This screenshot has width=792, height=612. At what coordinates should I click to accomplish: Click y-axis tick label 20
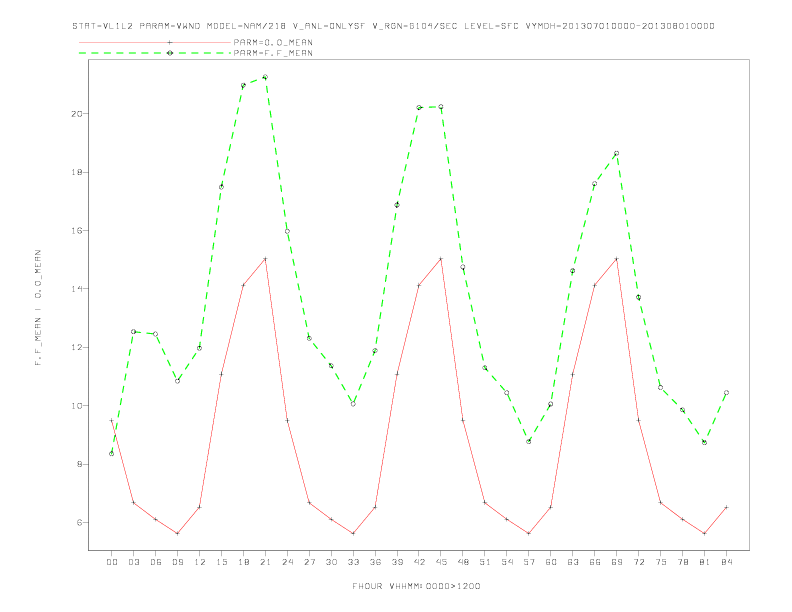(x=76, y=114)
